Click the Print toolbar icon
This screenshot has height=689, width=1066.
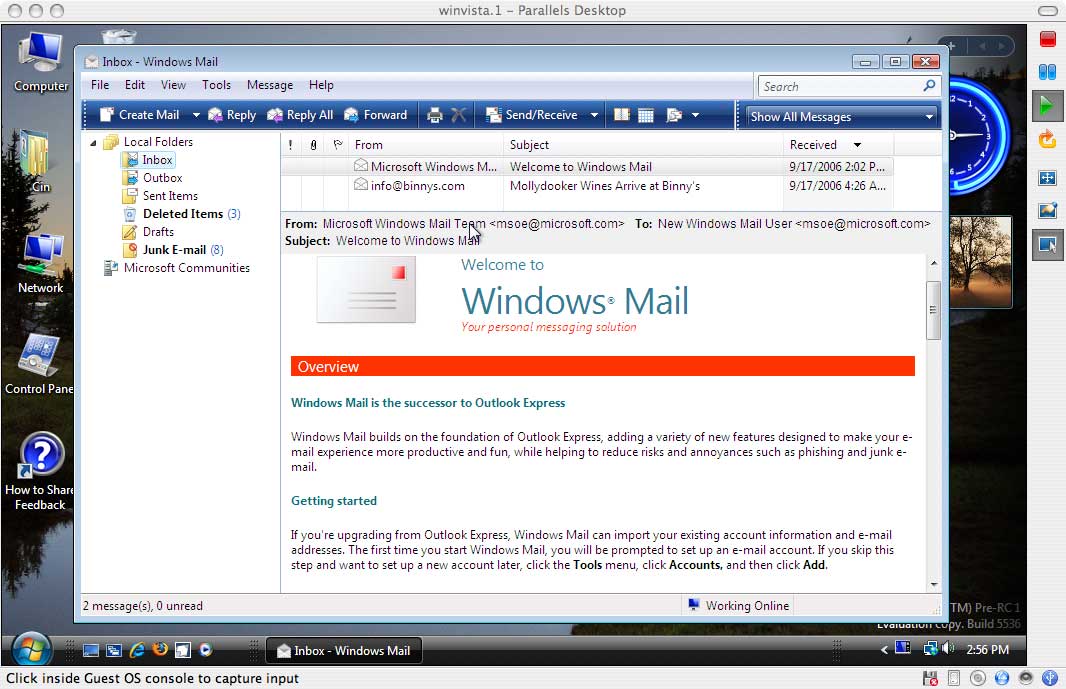tap(434, 115)
